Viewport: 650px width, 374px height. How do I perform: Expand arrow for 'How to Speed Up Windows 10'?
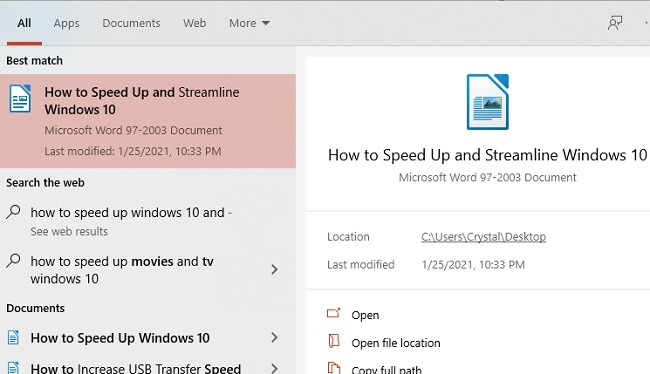pos(274,338)
